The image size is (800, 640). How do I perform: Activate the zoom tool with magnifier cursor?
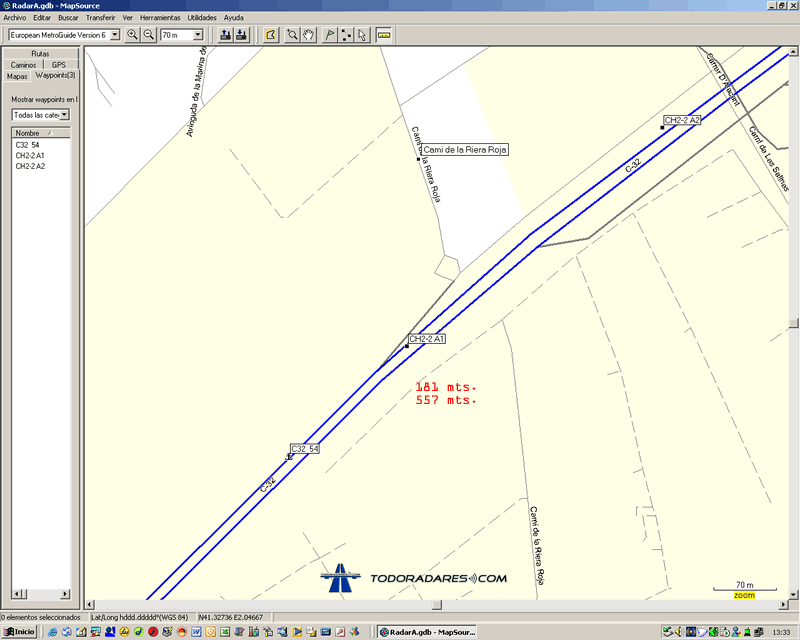tap(292, 35)
